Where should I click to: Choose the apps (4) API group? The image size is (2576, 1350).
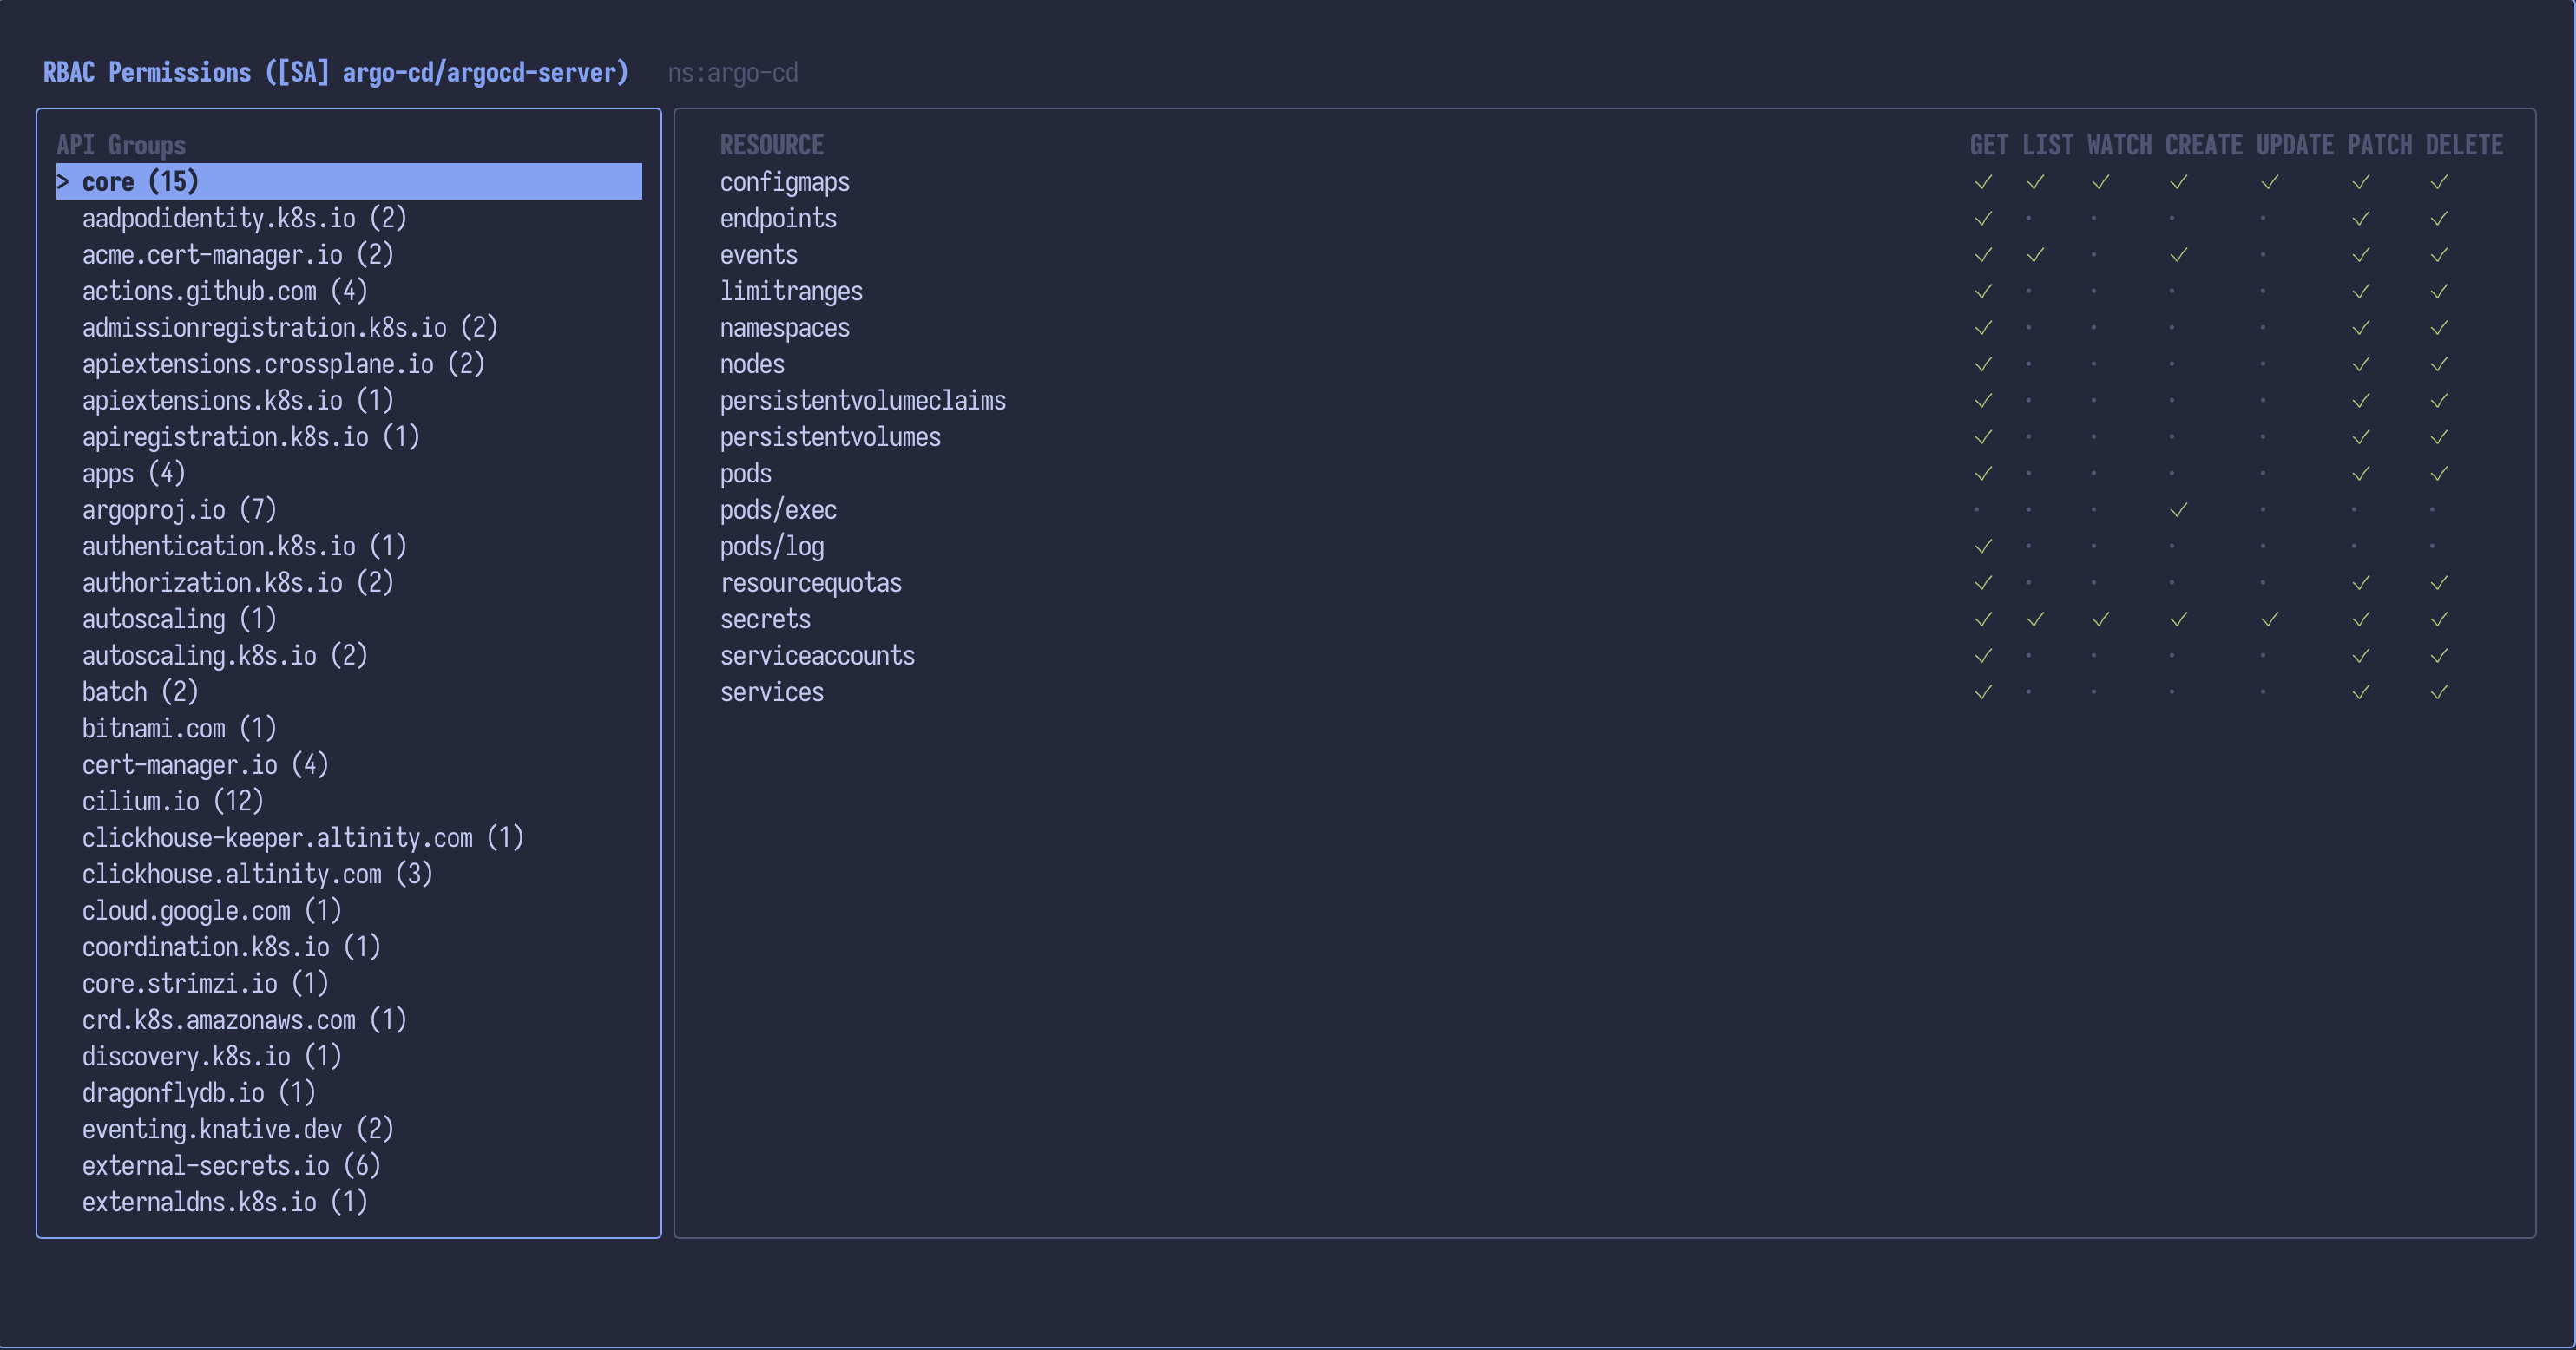133,474
